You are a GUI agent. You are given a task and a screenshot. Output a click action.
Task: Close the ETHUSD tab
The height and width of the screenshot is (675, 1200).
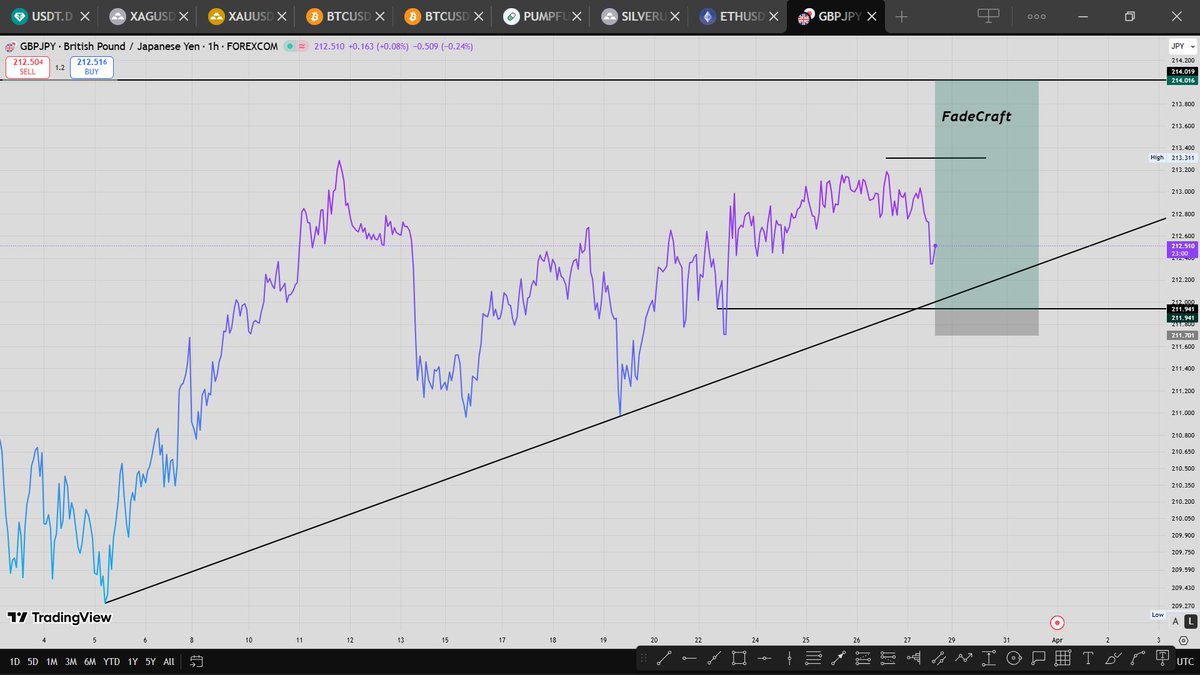(x=774, y=17)
